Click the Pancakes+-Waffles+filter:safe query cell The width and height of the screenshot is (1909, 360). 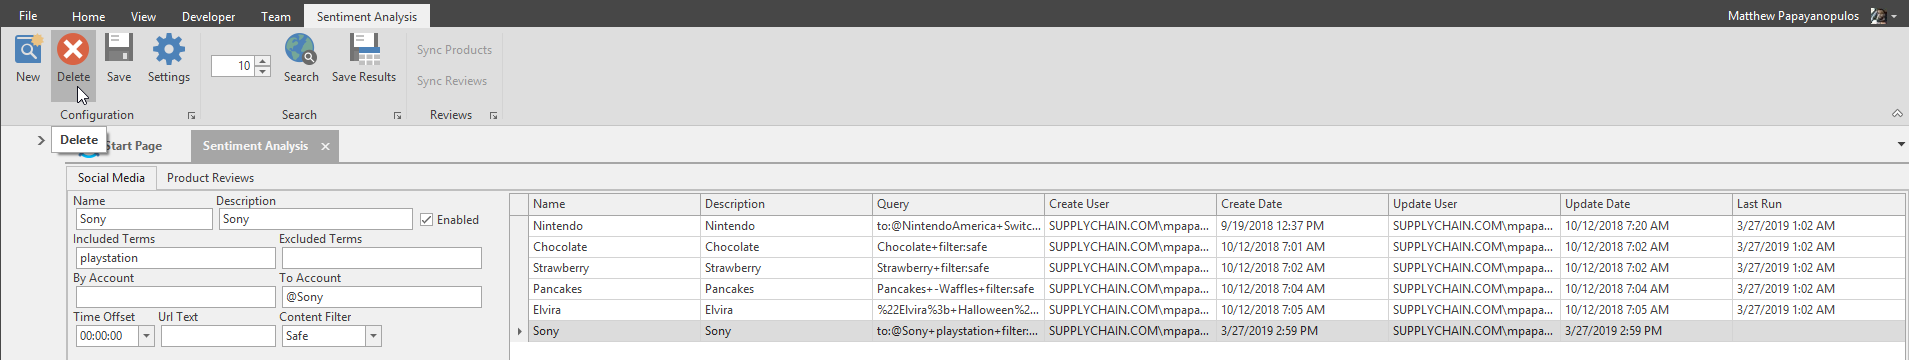click(x=958, y=289)
